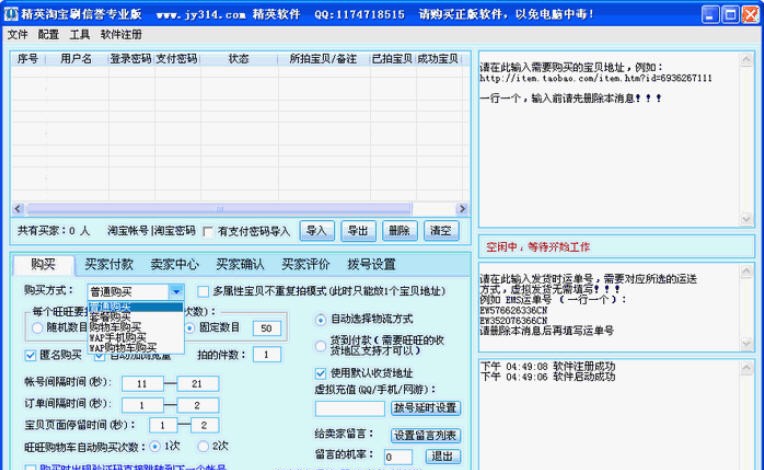Click 订单间隔时间 minimum field

142,405
